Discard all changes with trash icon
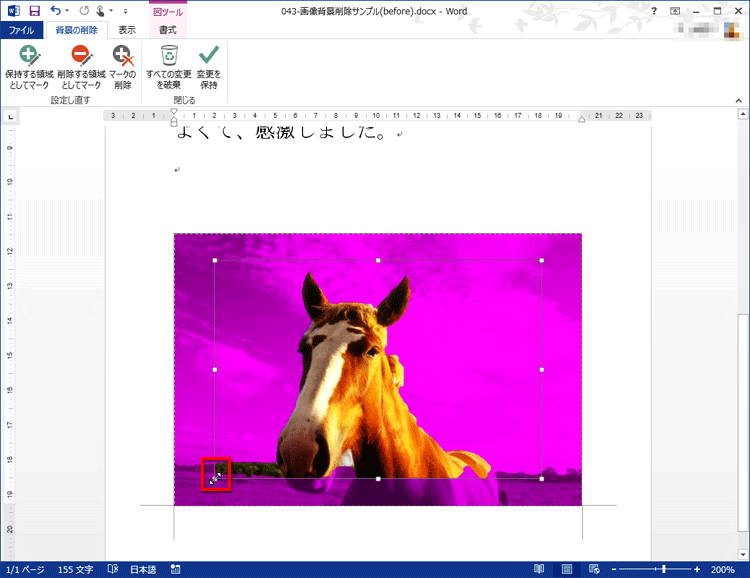The height and width of the screenshot is (578, 750). 169,67
